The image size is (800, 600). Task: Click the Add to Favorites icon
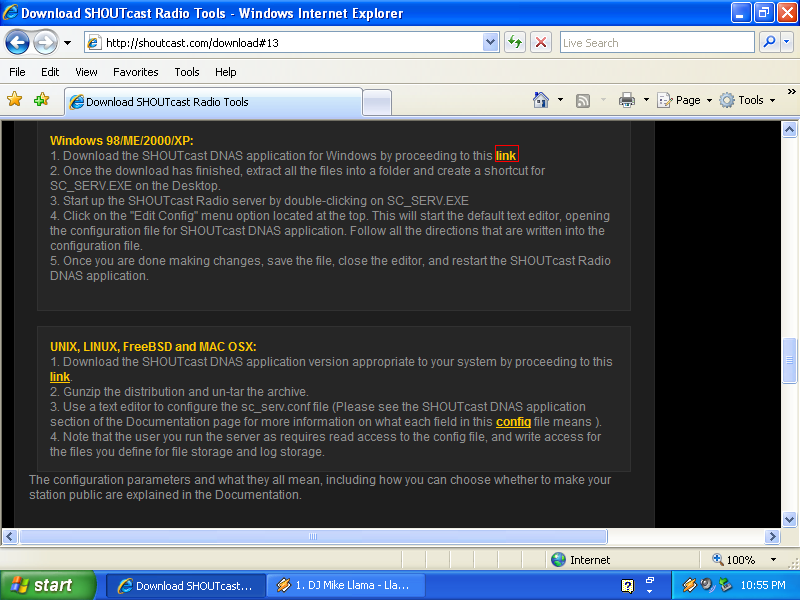click(41, 99)
